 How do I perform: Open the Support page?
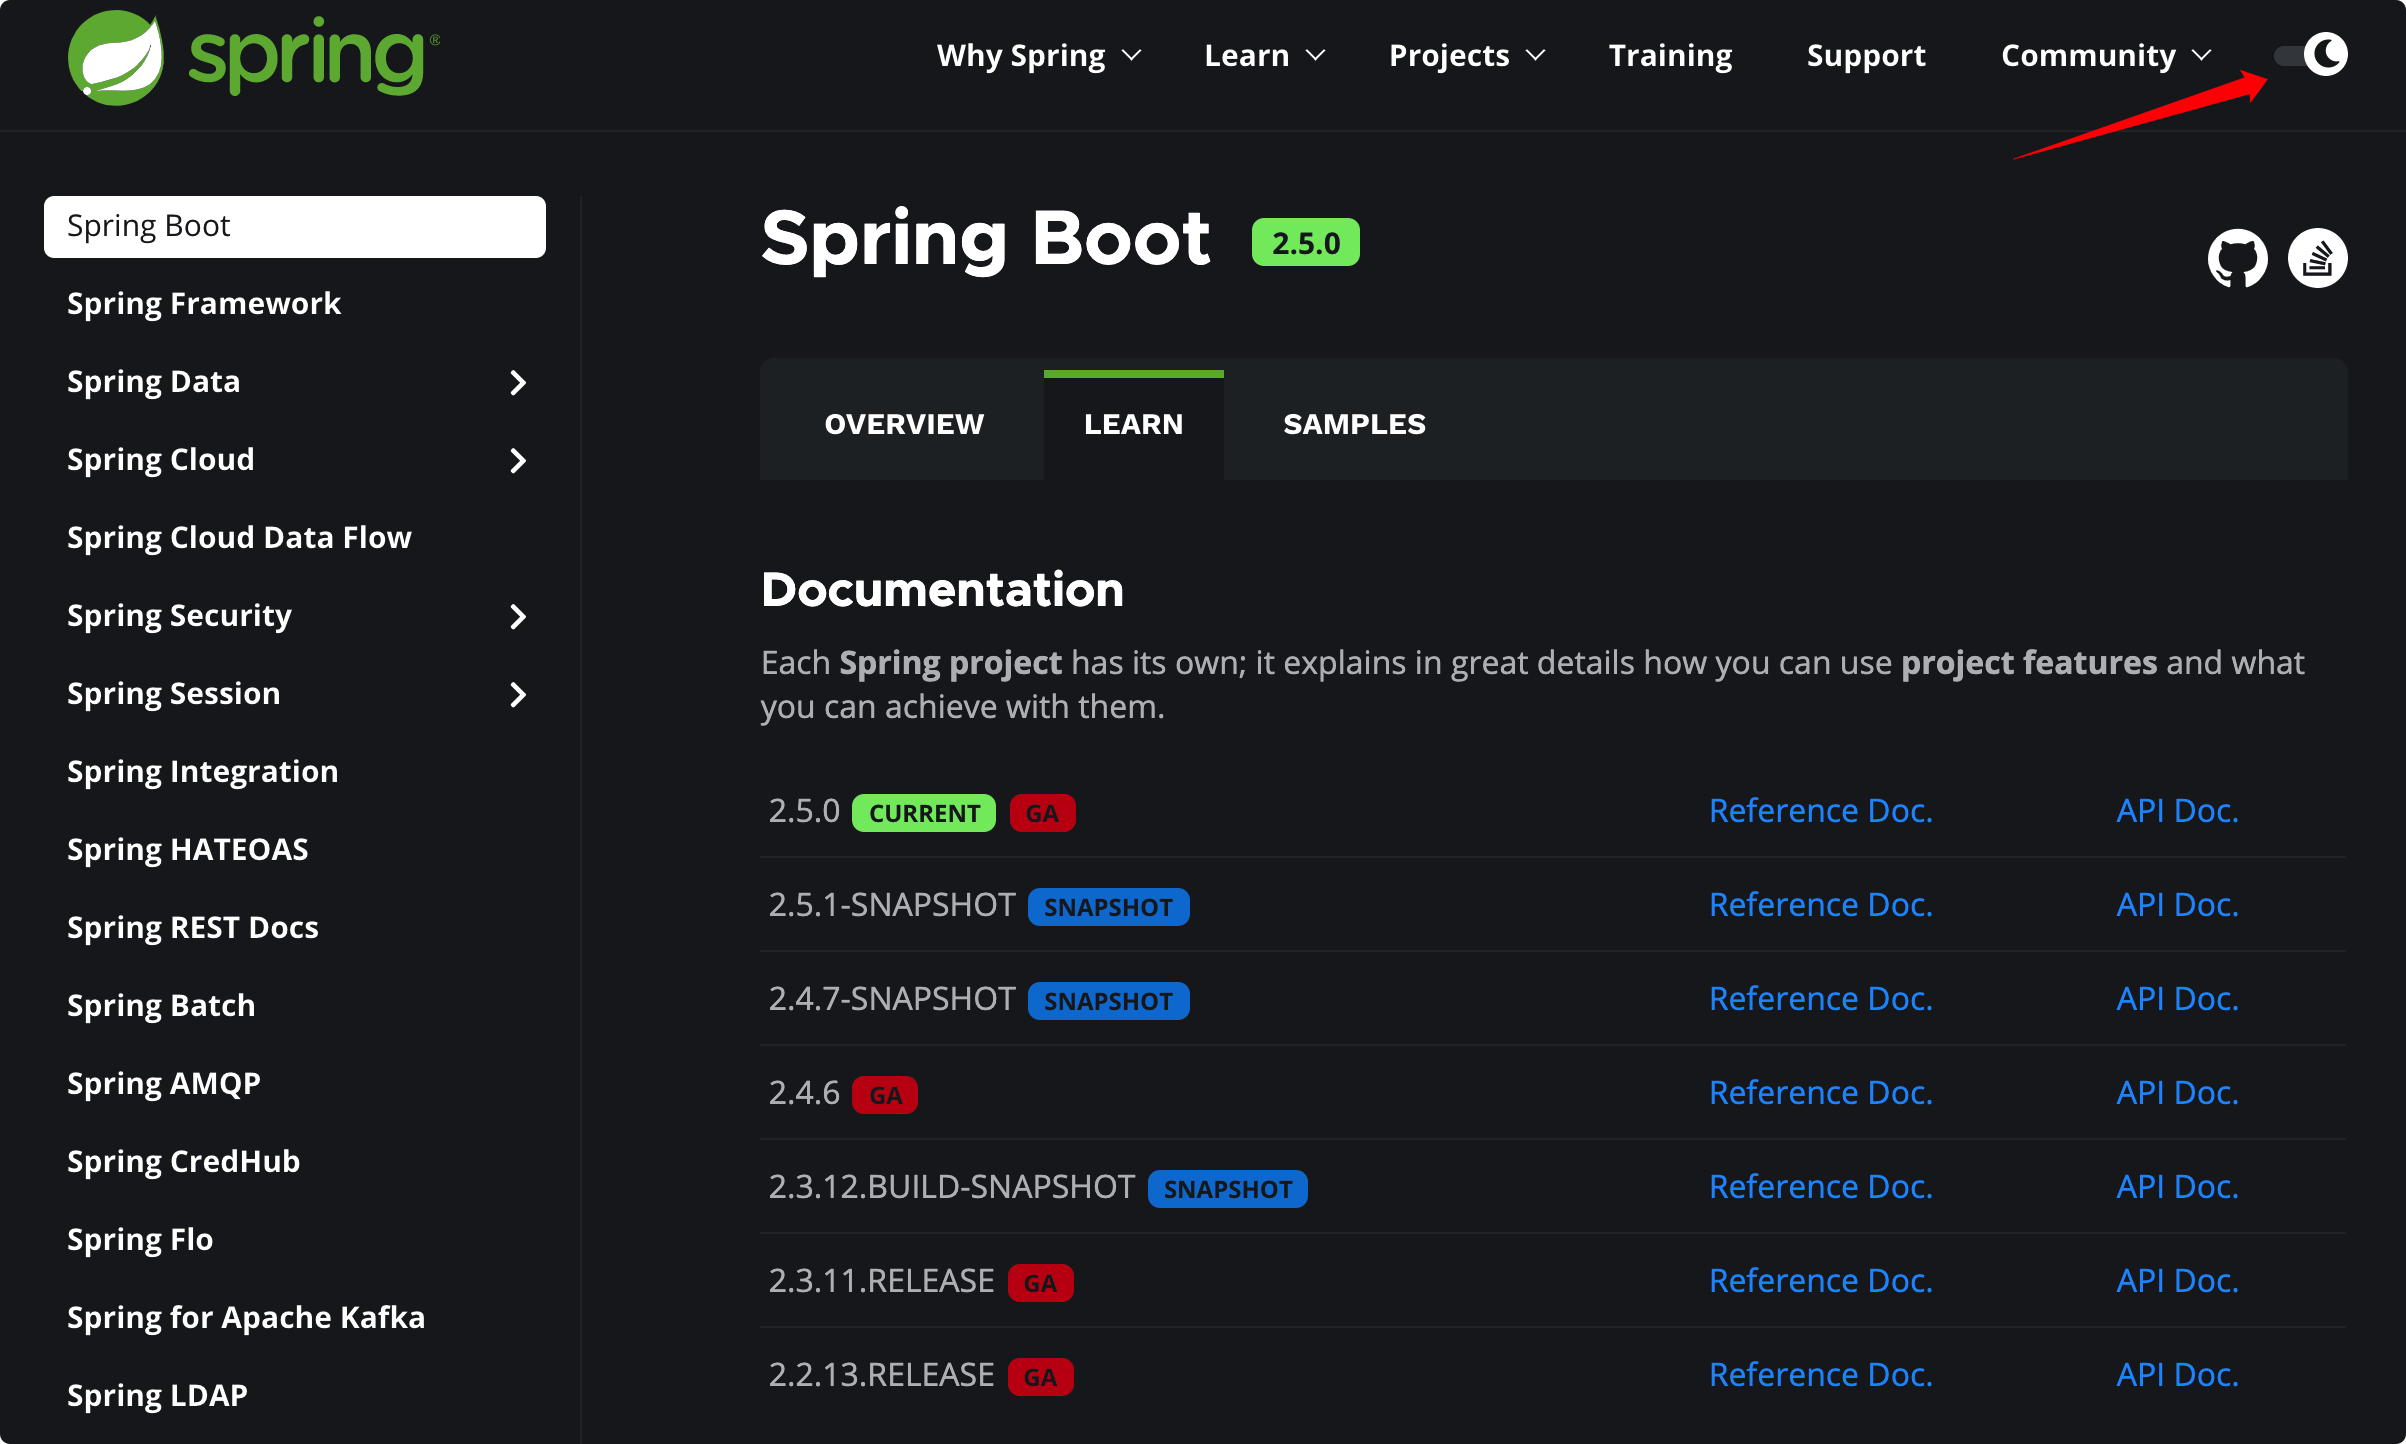(1866, 55)
